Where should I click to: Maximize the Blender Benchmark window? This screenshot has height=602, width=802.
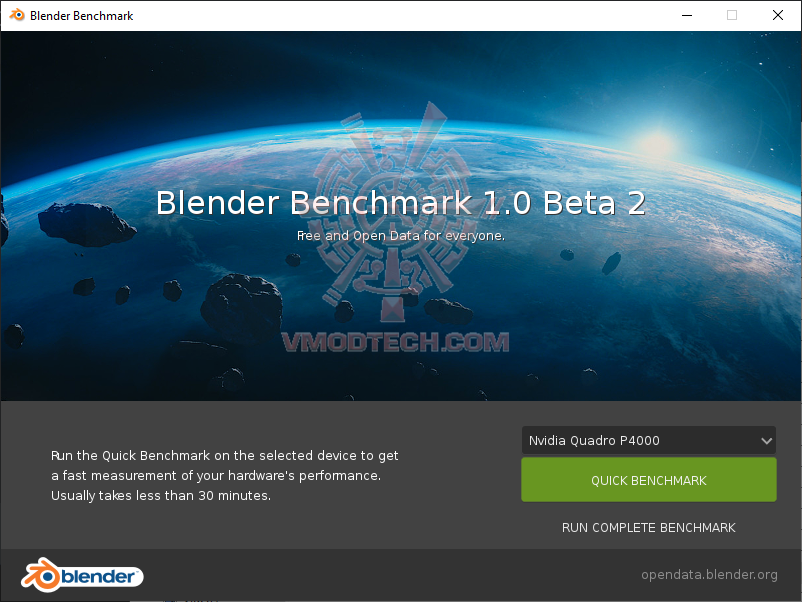[732, 15]
